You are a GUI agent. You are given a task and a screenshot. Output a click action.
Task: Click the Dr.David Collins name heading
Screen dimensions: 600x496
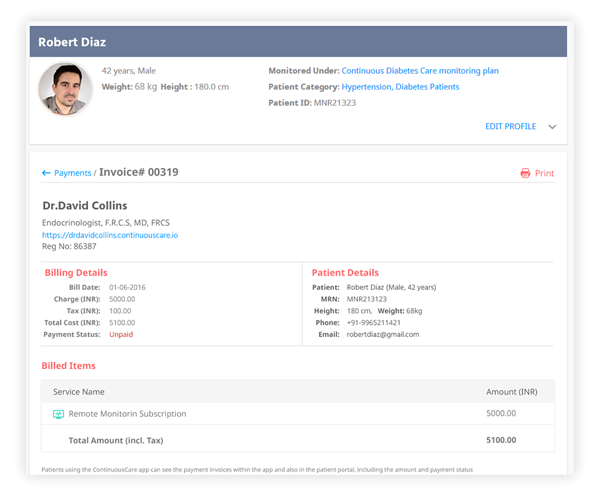tap(85, 206)
